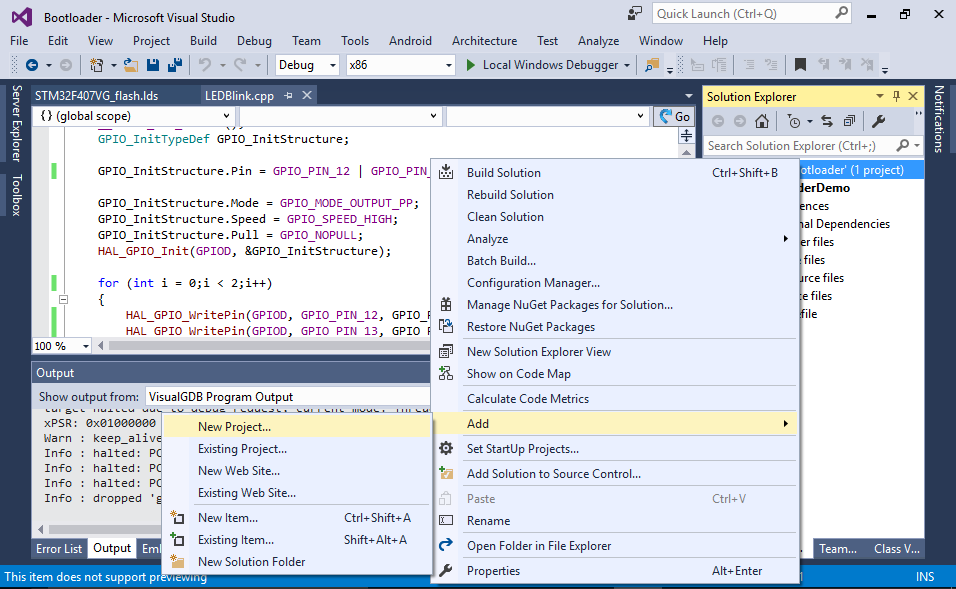Click Sync with Active Document icon
Screen dimensions: 956x589
click(827, 121)
